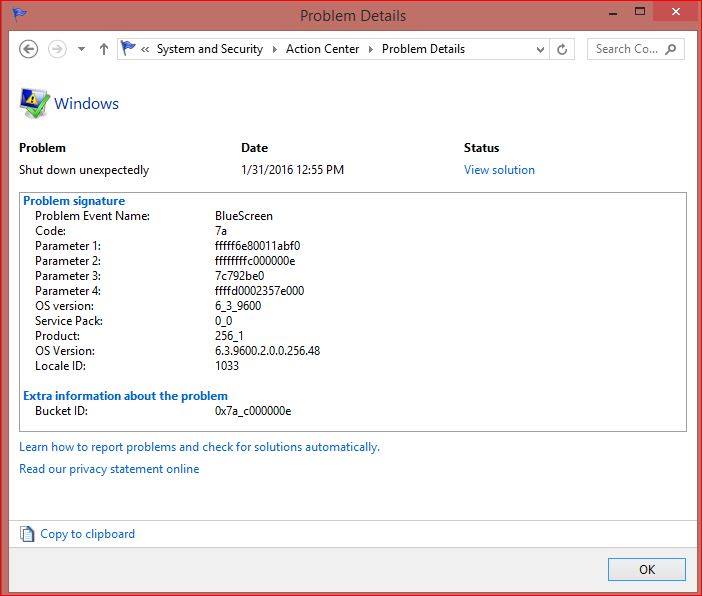The height and width of the screenshot is (596, 702).
Task: Open the address bar history dropdown
Action: (x=540, y=49)
